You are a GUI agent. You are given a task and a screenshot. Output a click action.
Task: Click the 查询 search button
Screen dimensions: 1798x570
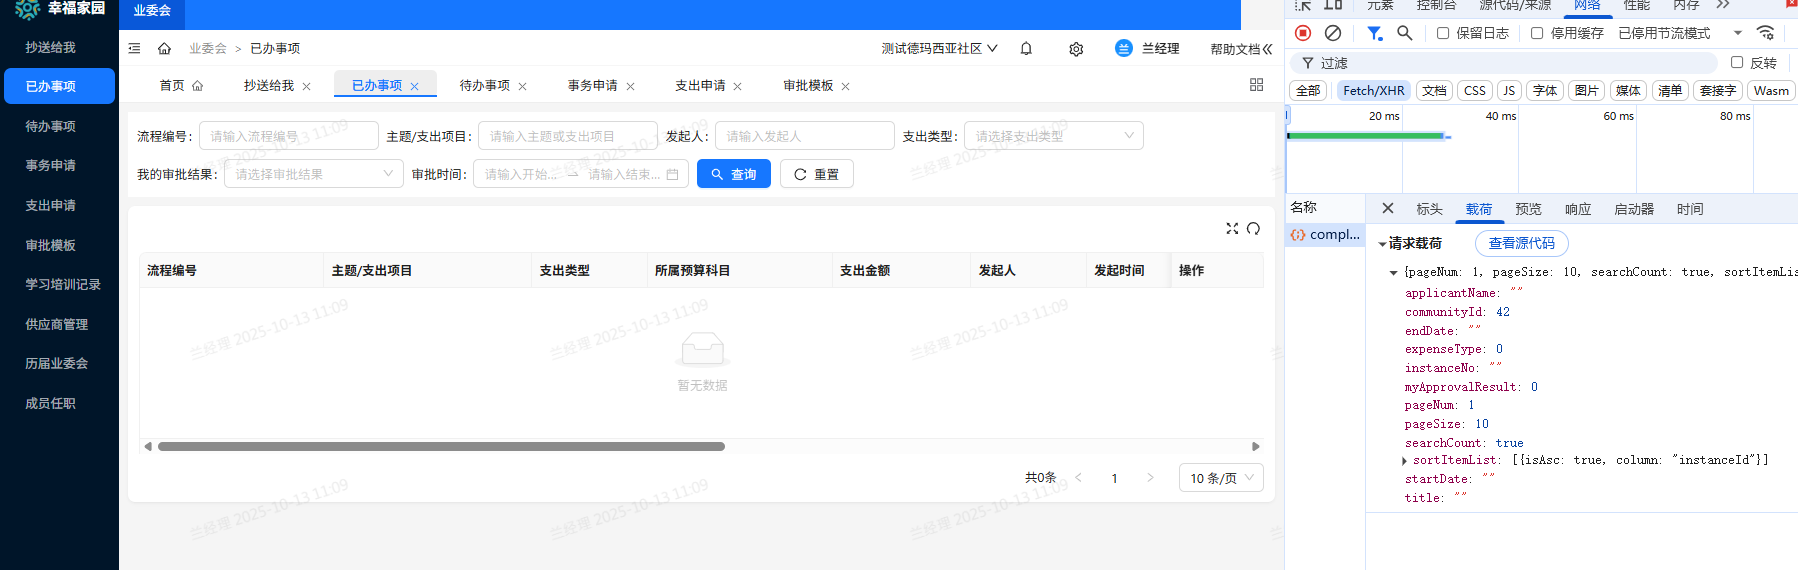733,174
